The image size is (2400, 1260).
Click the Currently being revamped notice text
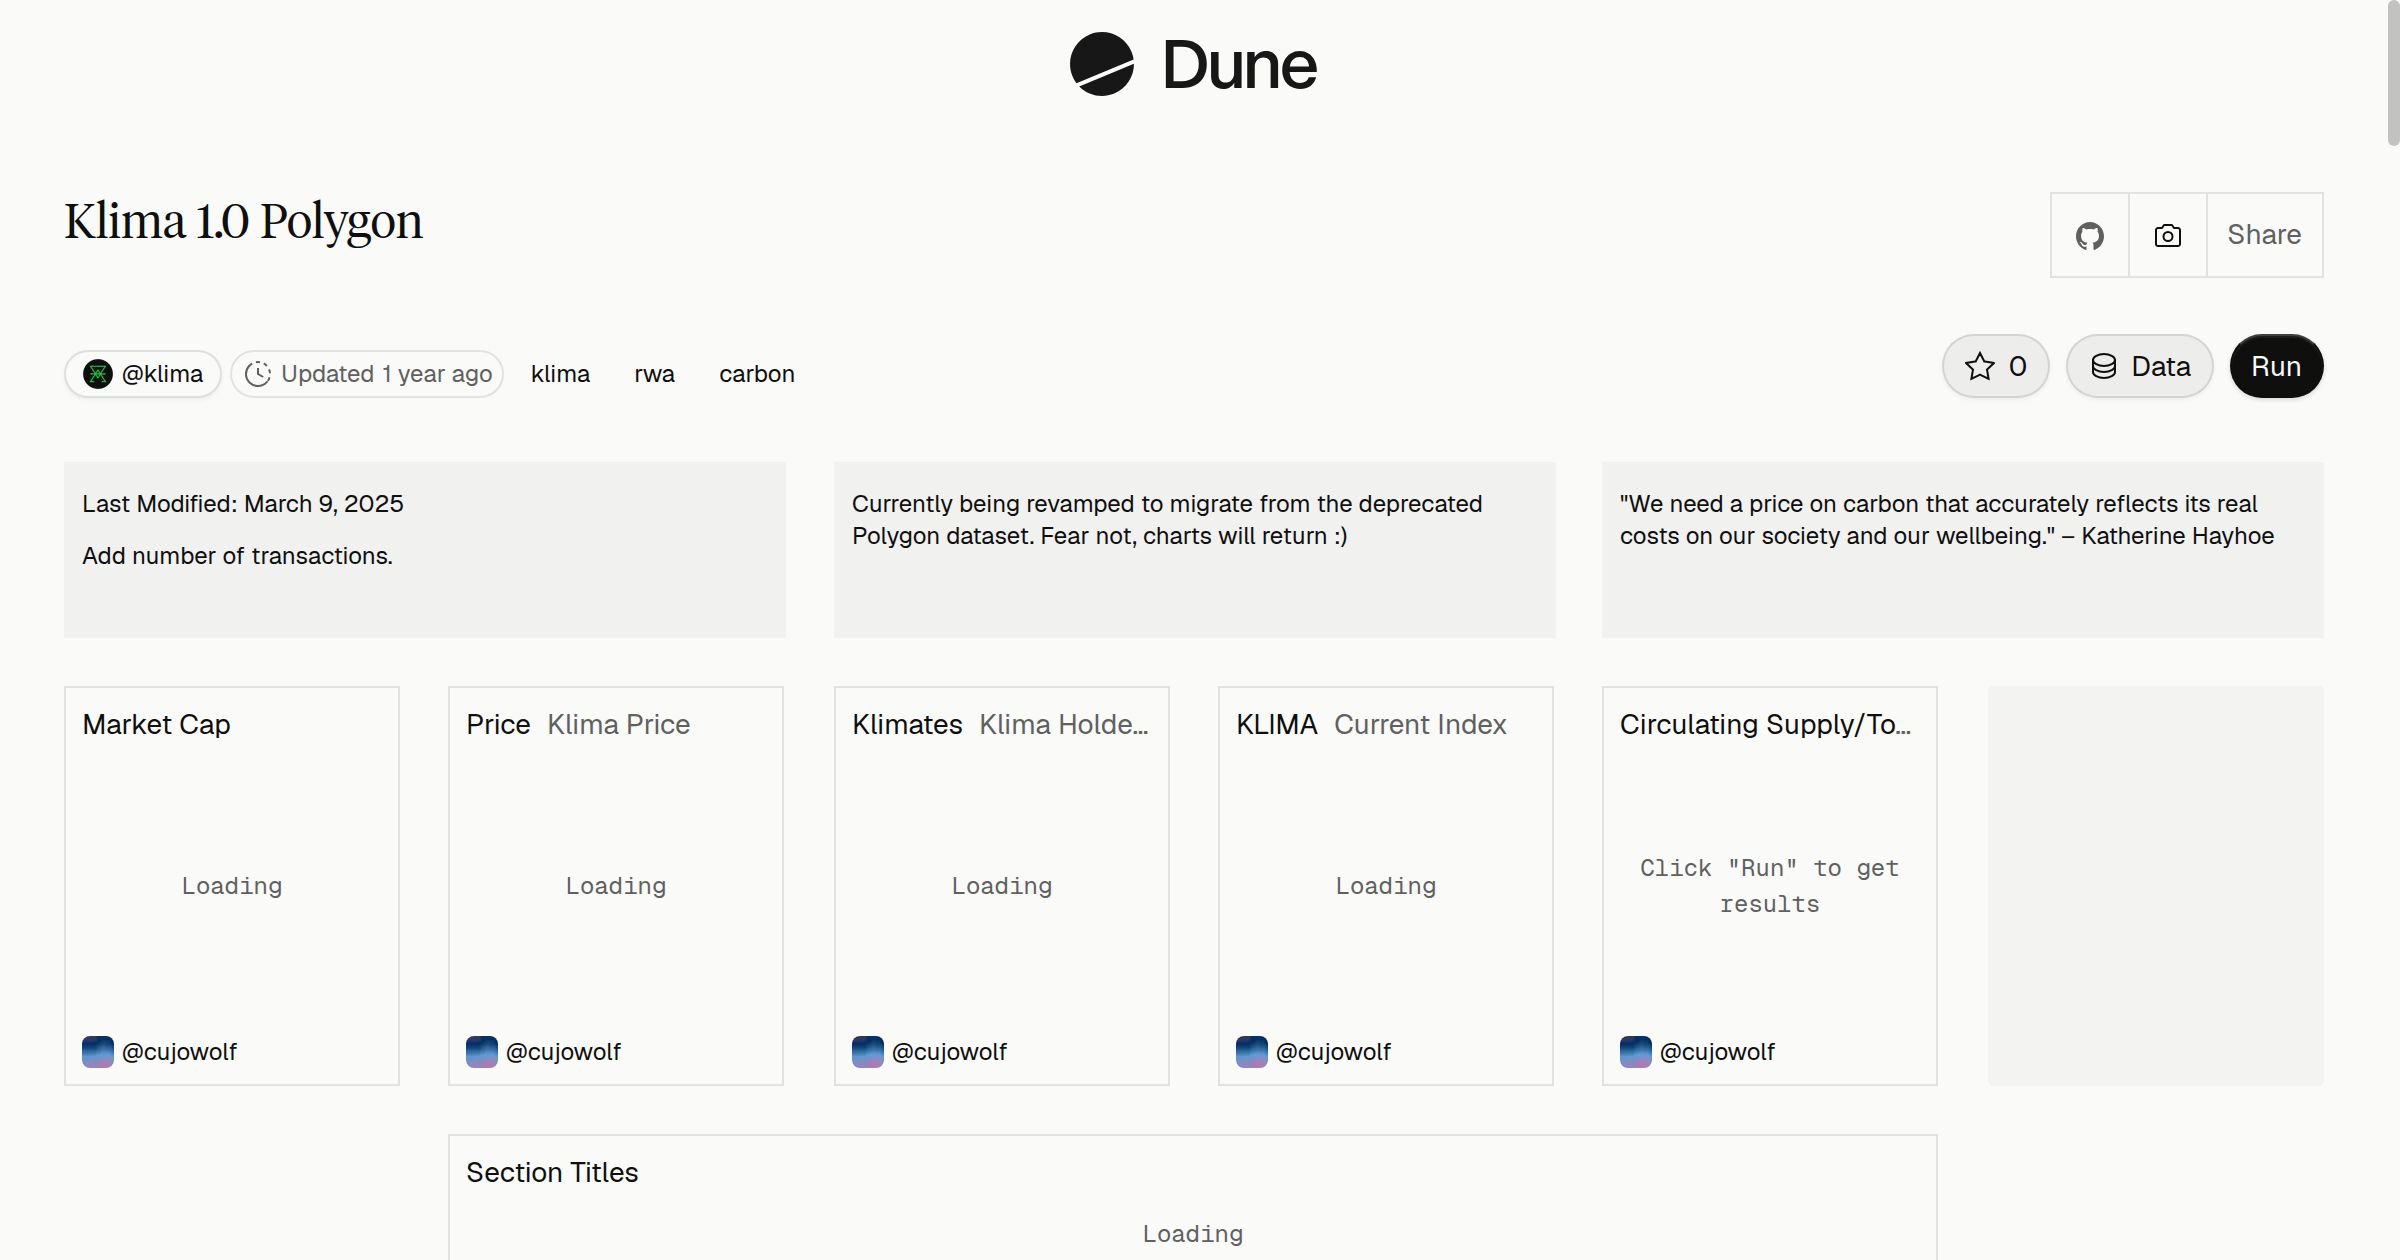[x=1167, y=520]
